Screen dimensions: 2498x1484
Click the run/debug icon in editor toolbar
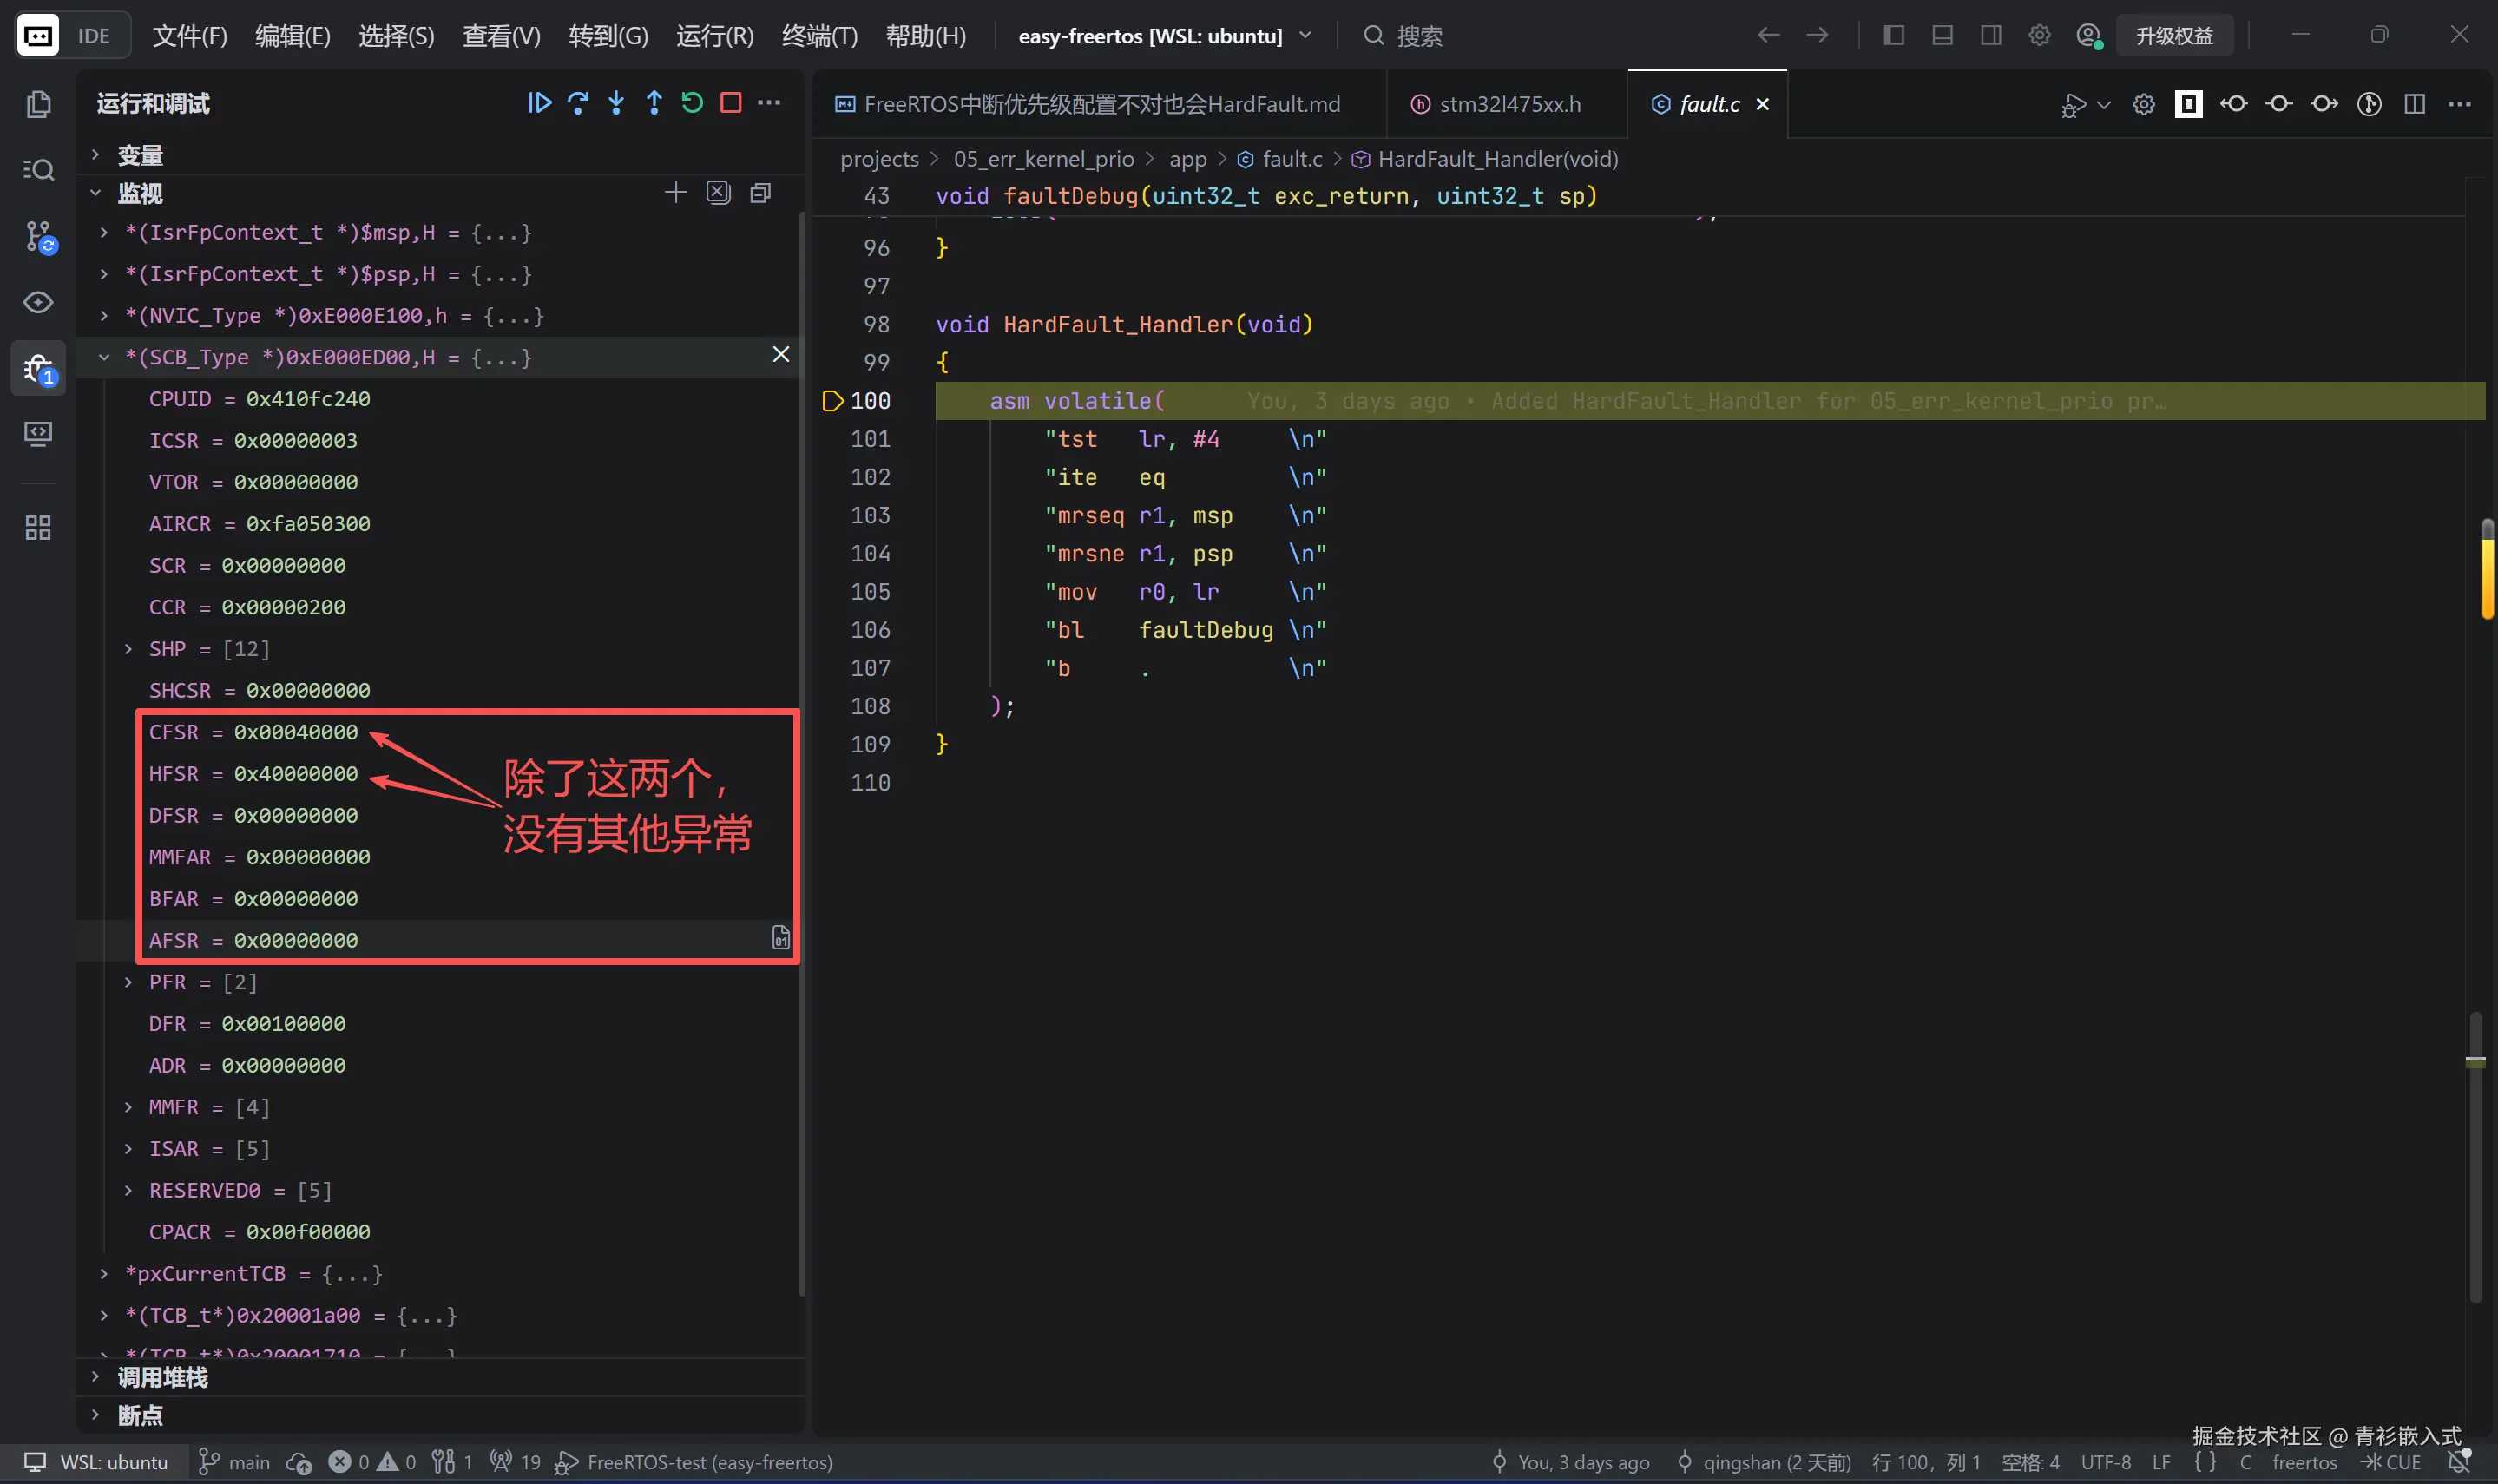pyautogui.click(x=2073, y=105)
